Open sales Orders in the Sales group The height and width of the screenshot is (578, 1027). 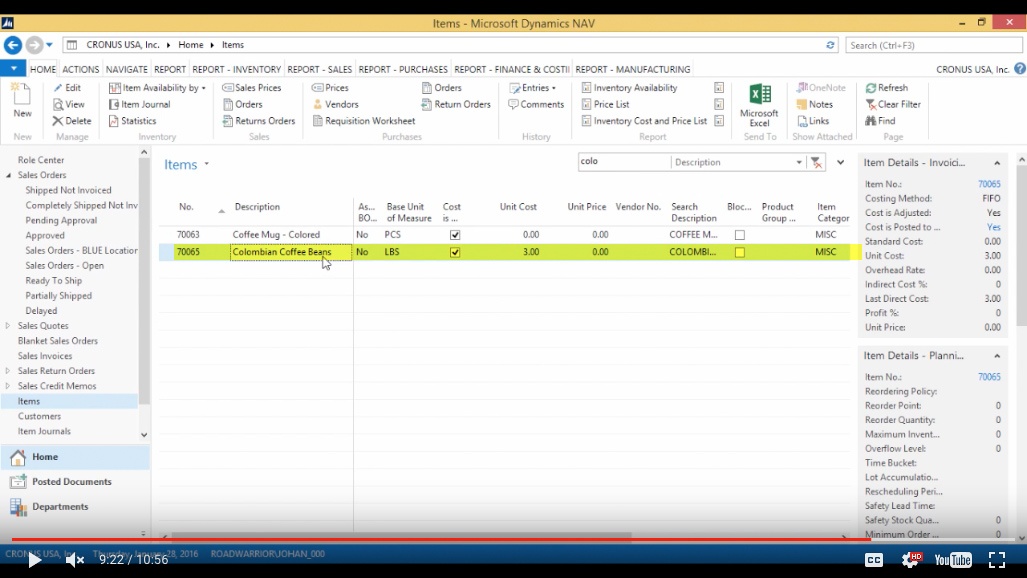click(x=242, y=104)
